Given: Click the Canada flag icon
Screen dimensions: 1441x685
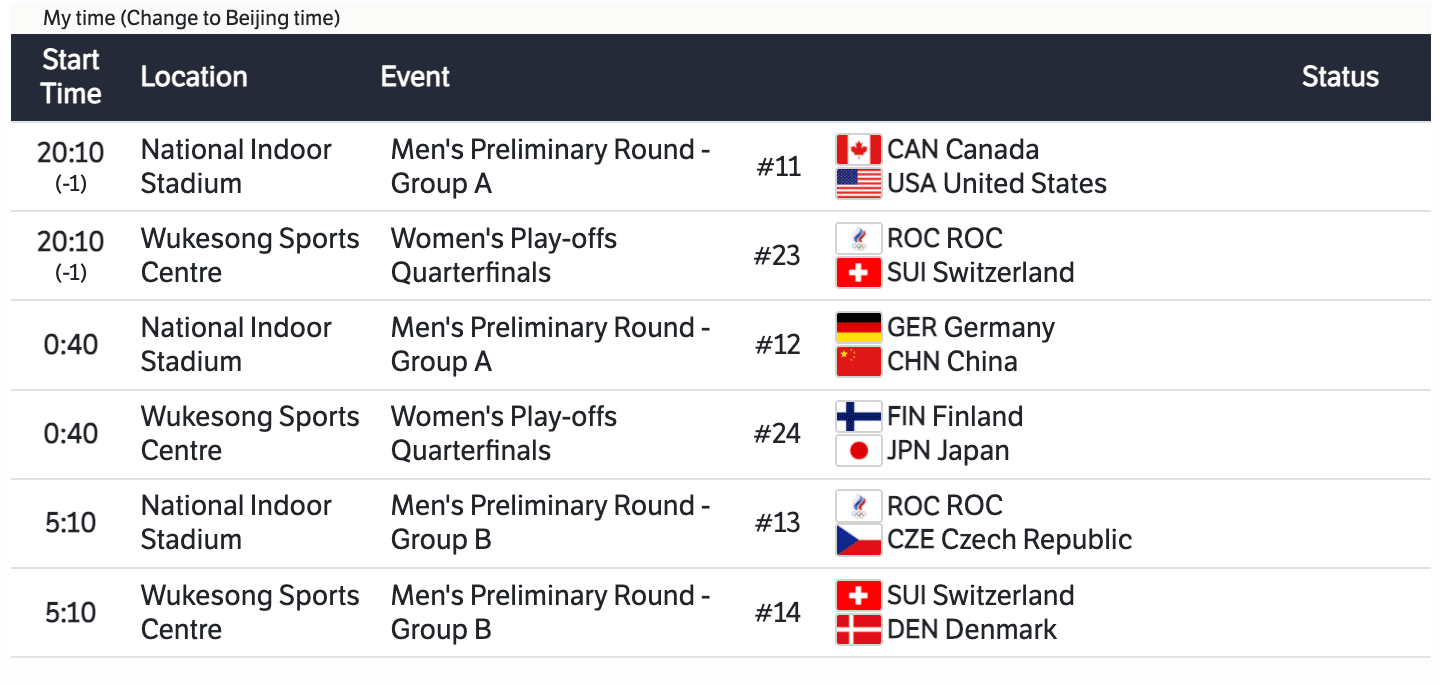Looking at the screenshot, I should tap(858, 150).
